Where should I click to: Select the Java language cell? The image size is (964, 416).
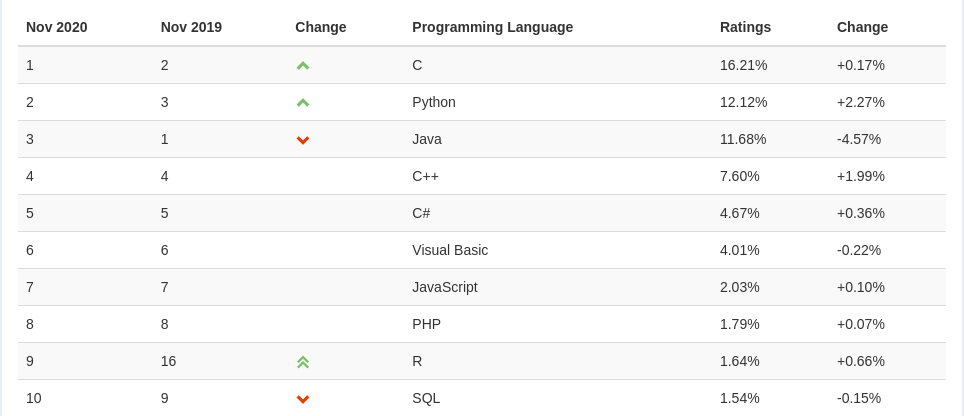[427, 139]
